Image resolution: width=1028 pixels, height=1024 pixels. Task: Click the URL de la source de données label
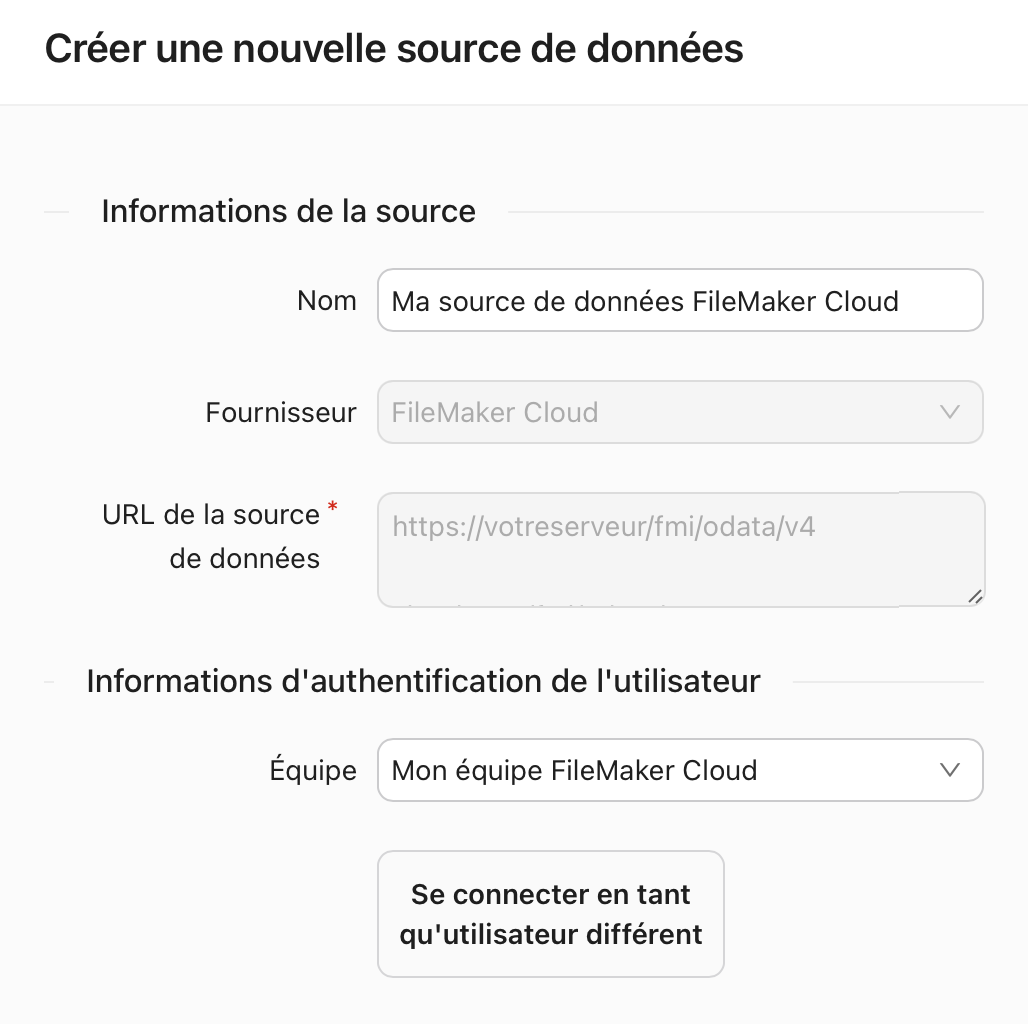(x=213, y=536)
